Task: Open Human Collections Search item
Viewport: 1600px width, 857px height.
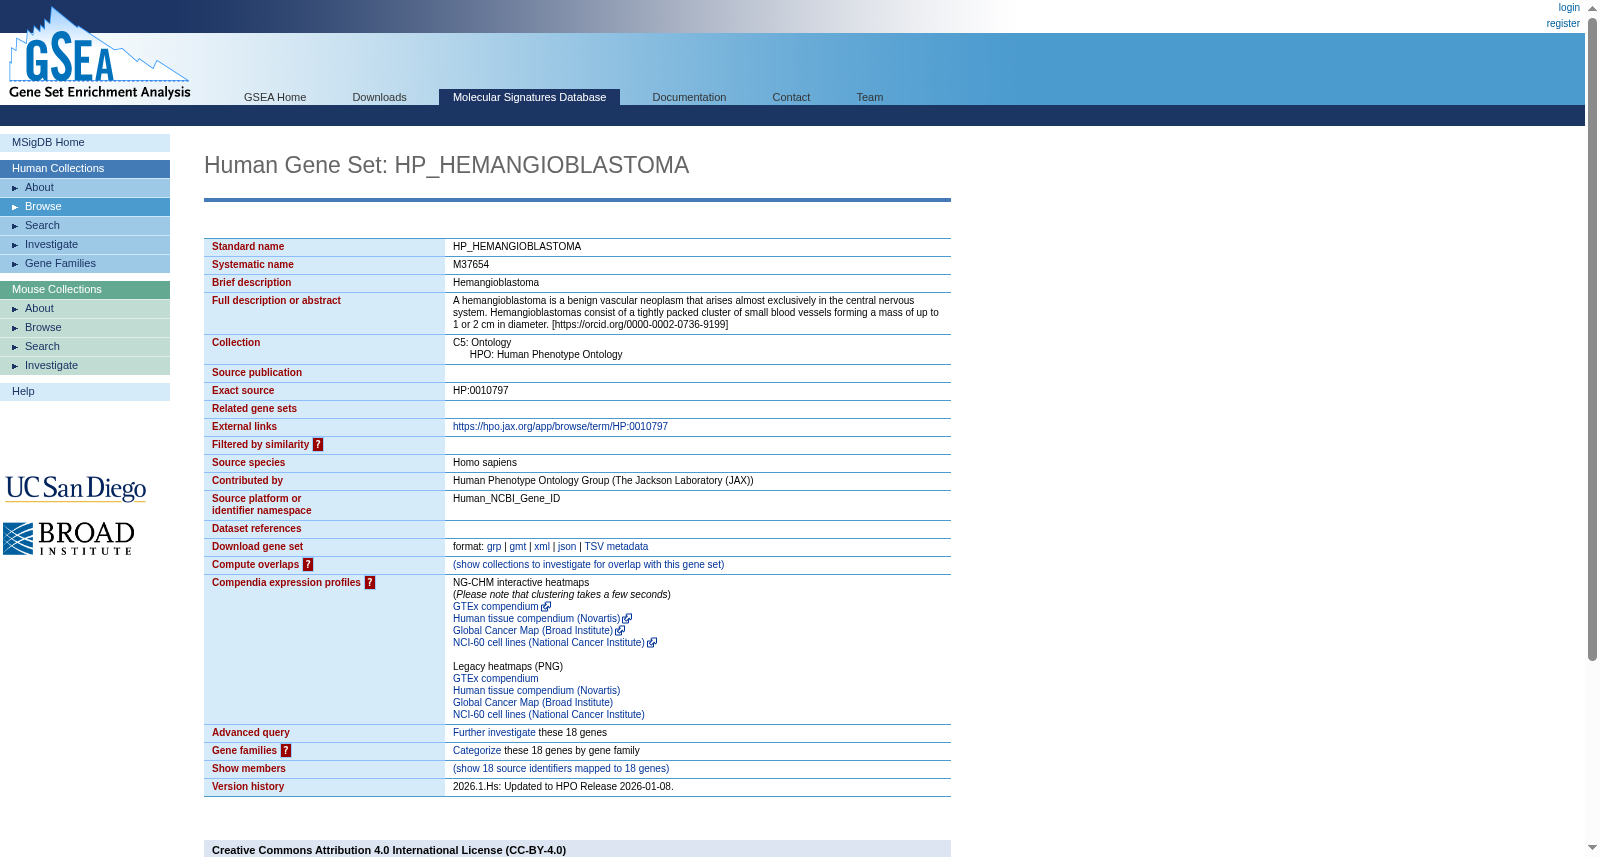Action: coord(85,226)
